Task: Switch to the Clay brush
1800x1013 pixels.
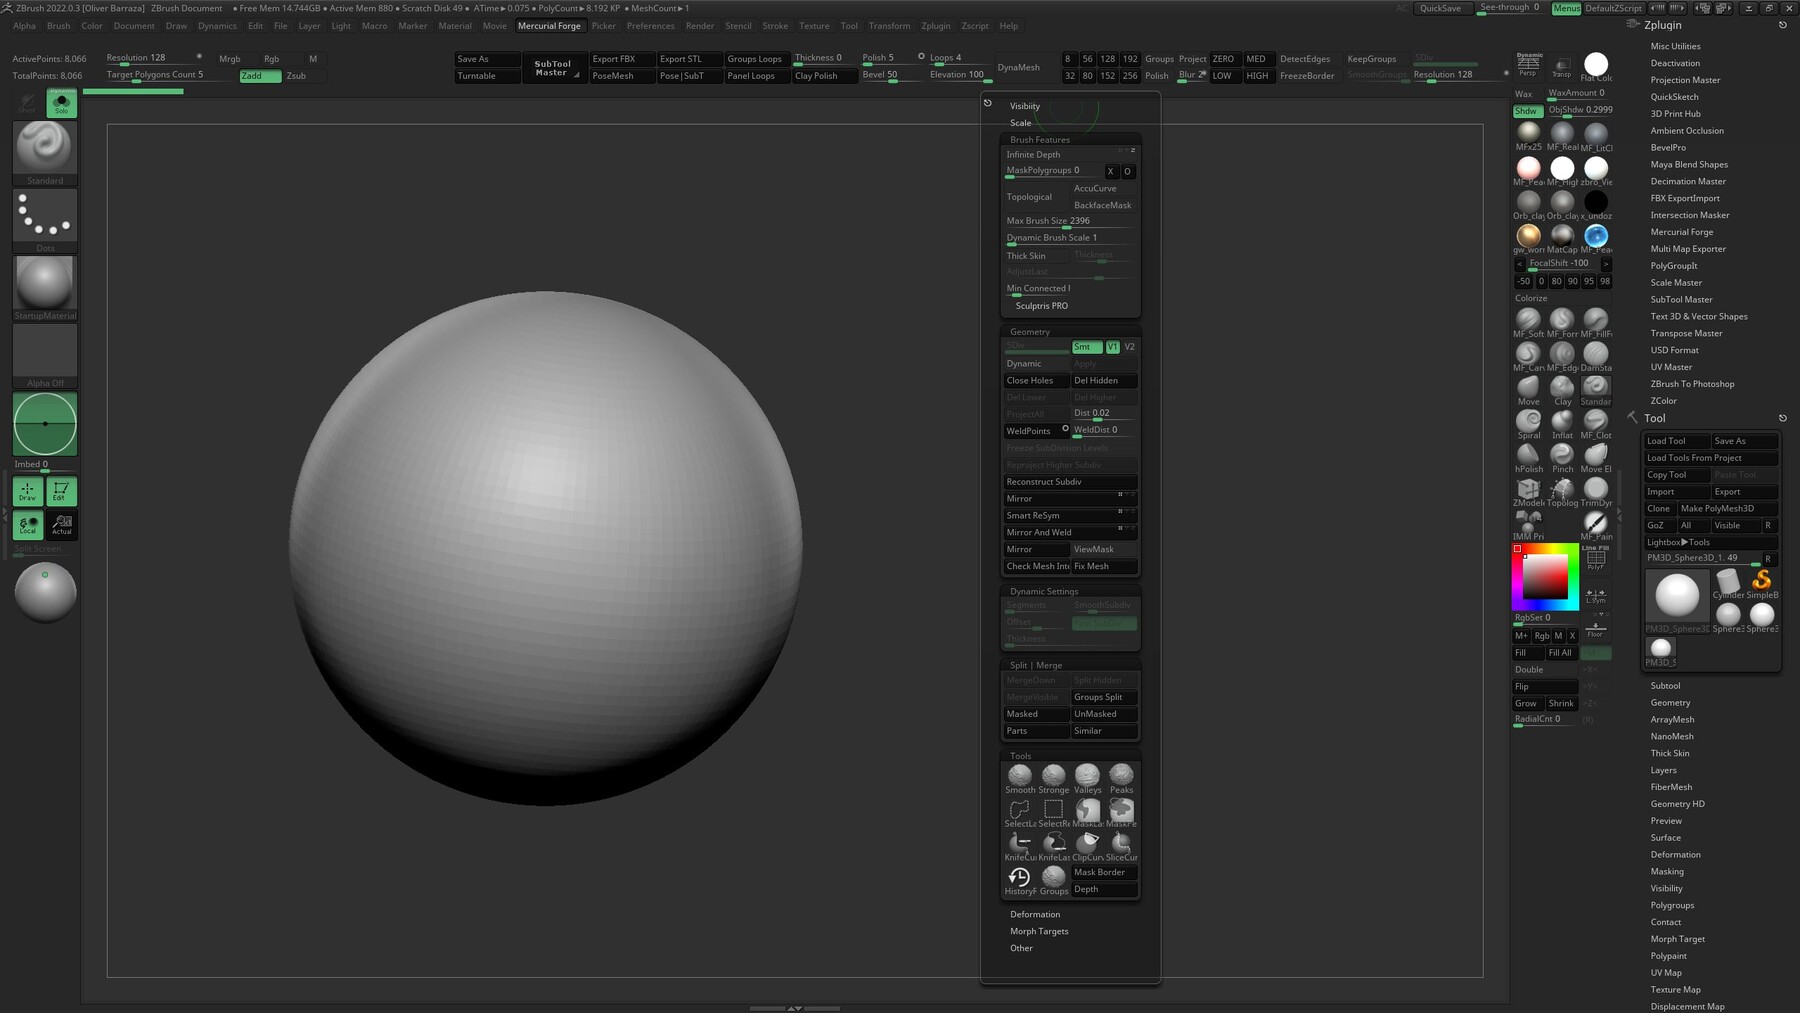Action: pyautogui.click(x=1562, y=389)
